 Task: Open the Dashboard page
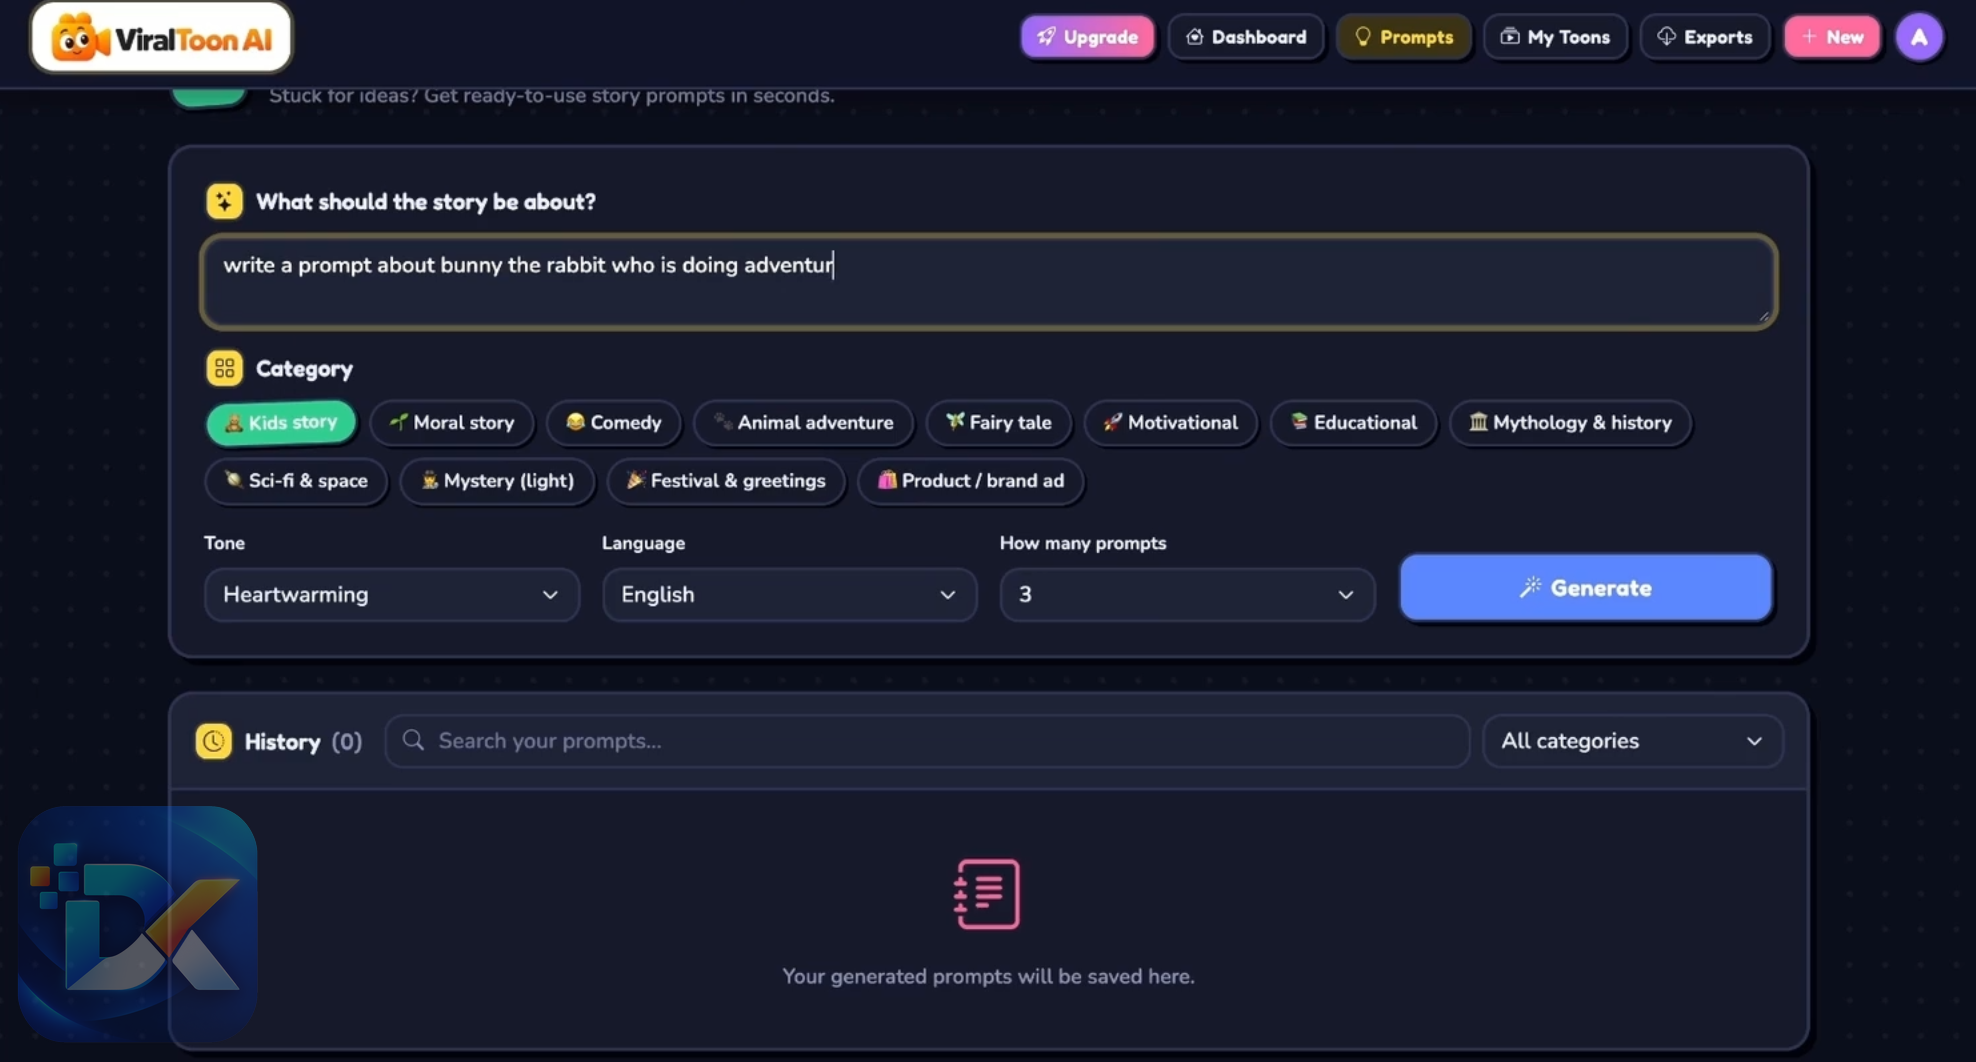1246,37
